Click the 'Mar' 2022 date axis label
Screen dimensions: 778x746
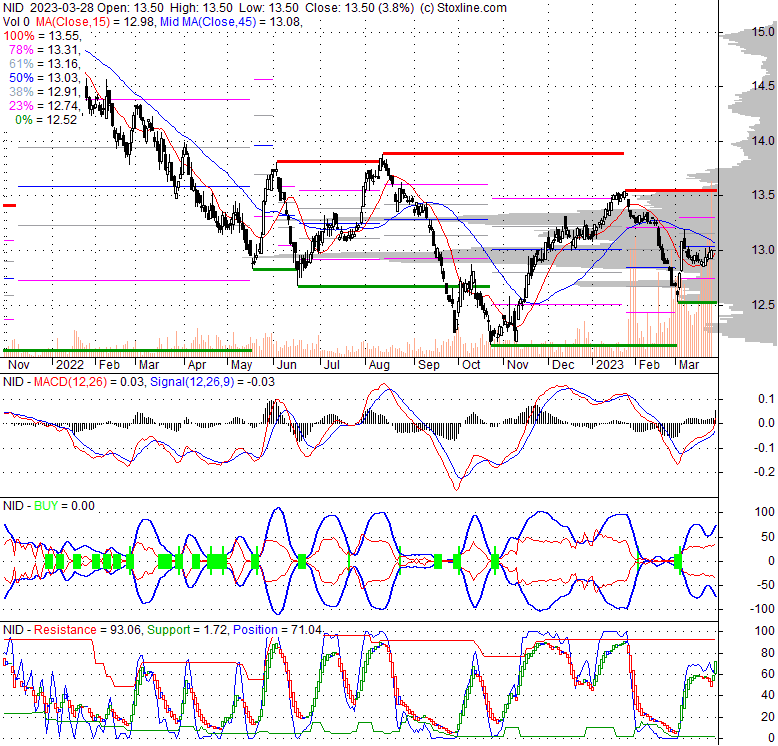point(149,365)
